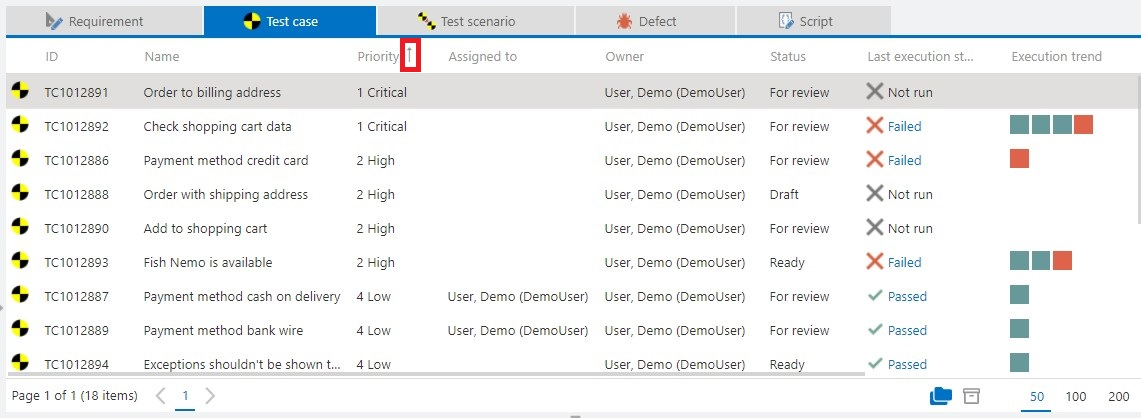The width and height of the screenshot is (1141, 418).
Task: Click the test case icon for TC1012891
Action: coord(20,92)
